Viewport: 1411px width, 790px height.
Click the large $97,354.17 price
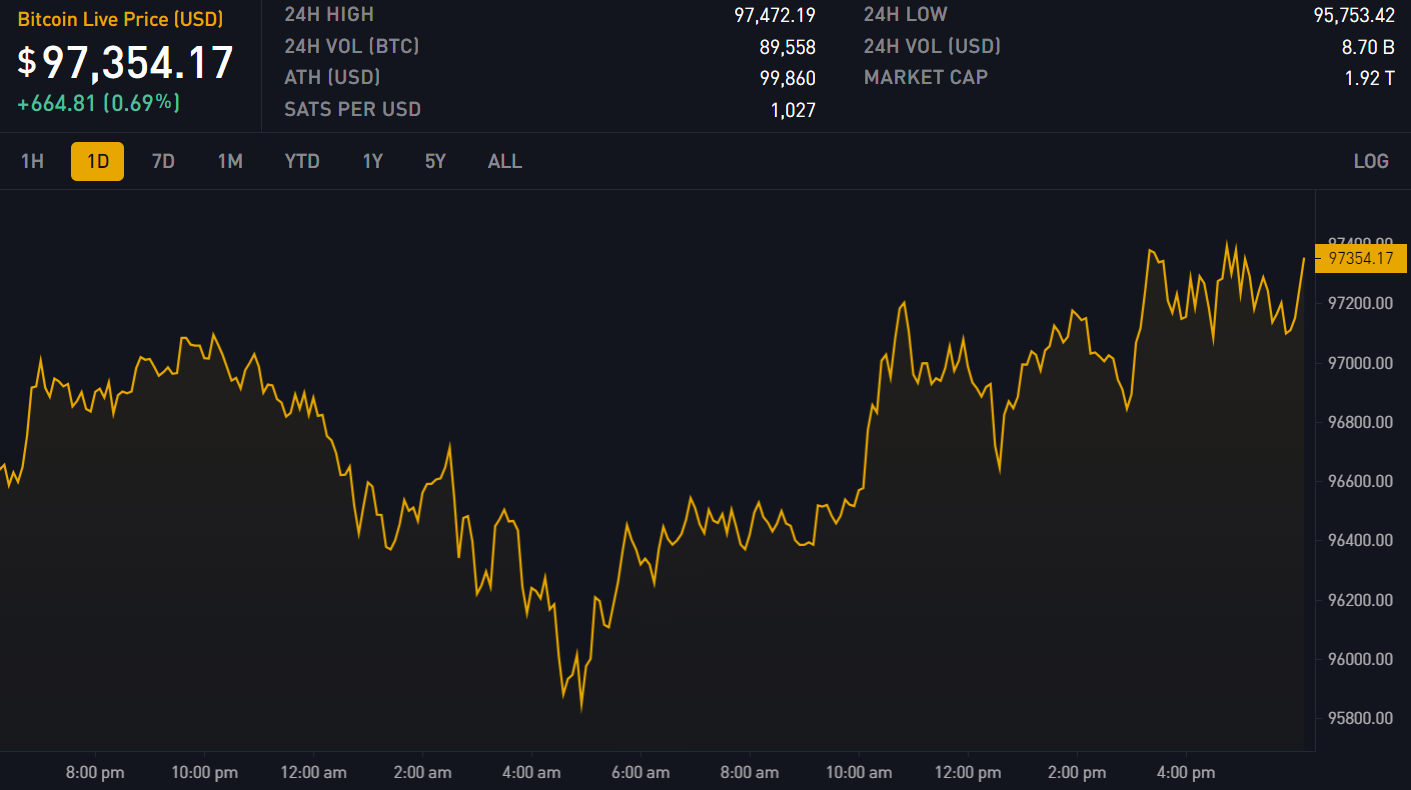tap(126, 62)
